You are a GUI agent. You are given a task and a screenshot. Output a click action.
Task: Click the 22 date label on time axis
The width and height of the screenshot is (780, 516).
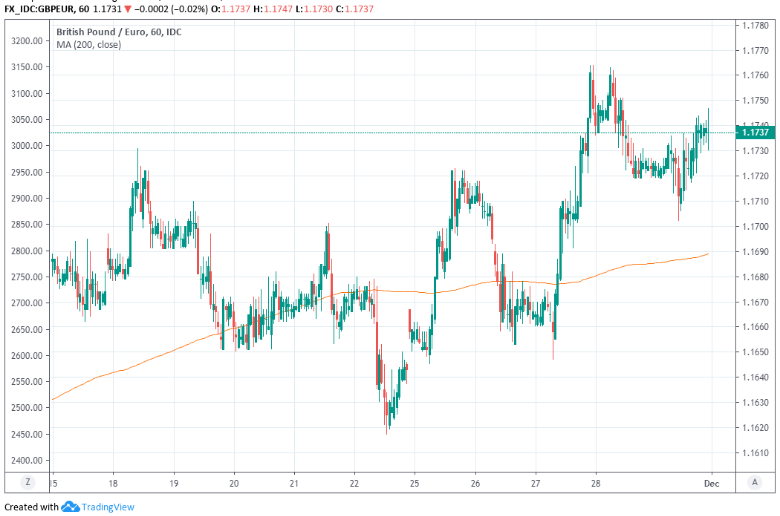tap(355, 481)
